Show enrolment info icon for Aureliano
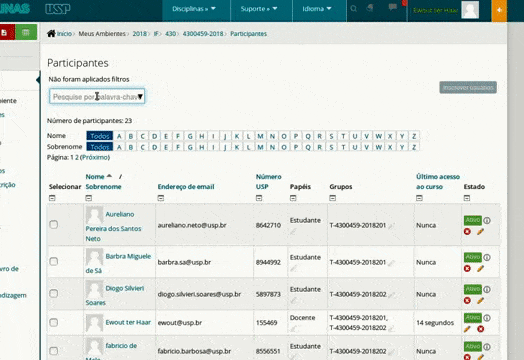524x360 pixels. 487,220
